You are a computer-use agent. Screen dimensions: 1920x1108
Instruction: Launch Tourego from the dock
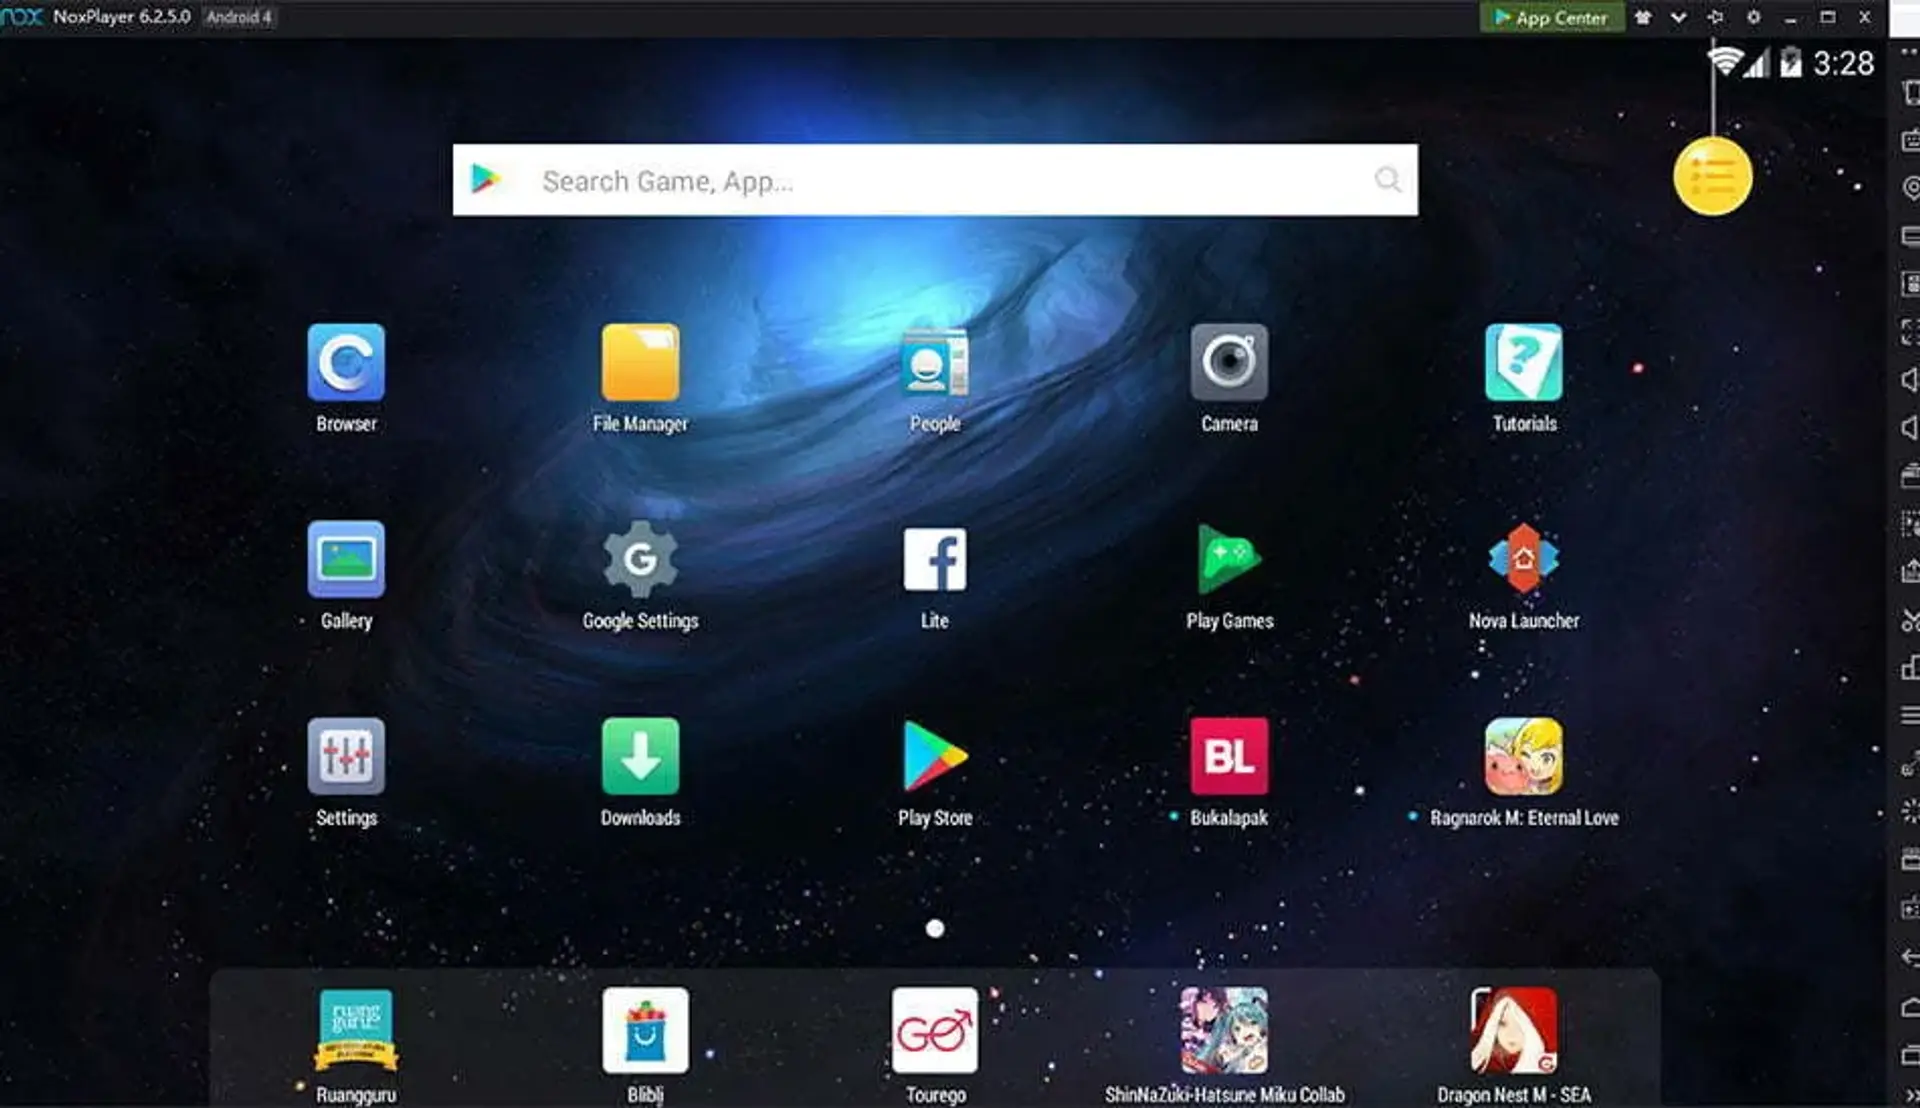(935, 1031)
